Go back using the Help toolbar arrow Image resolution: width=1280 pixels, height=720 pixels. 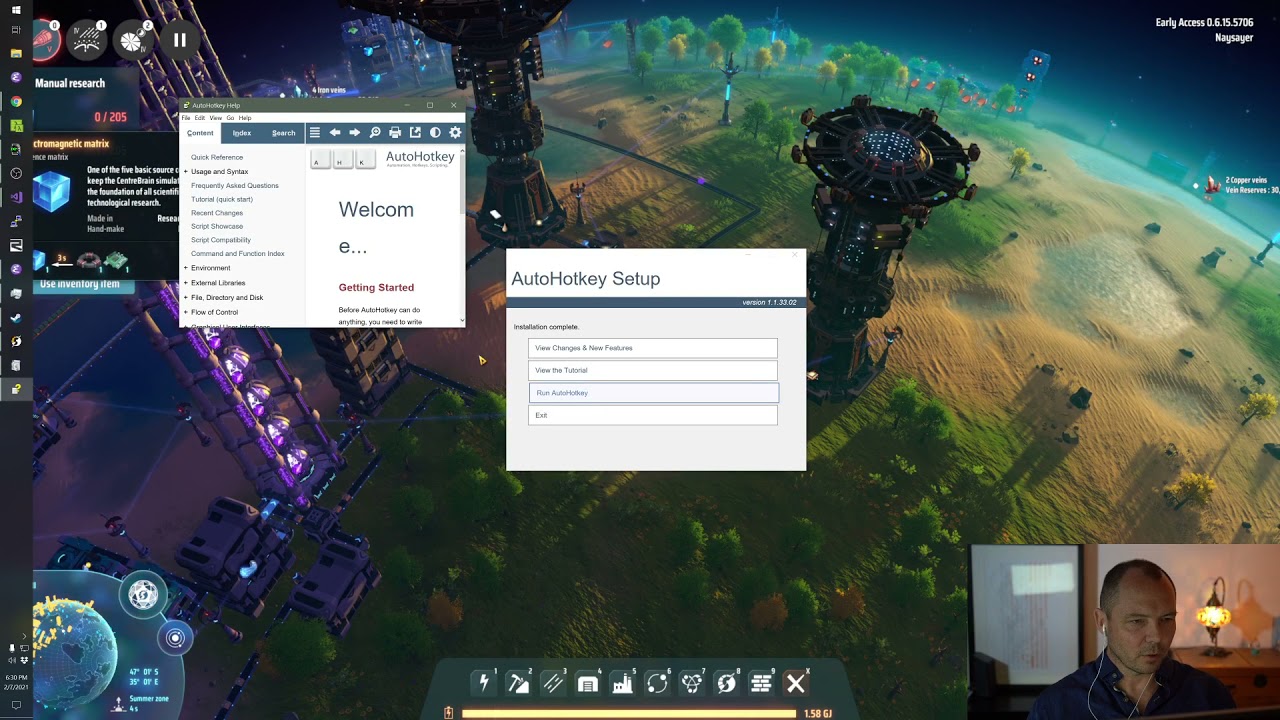pyautogui.click(x=335, y=132)
